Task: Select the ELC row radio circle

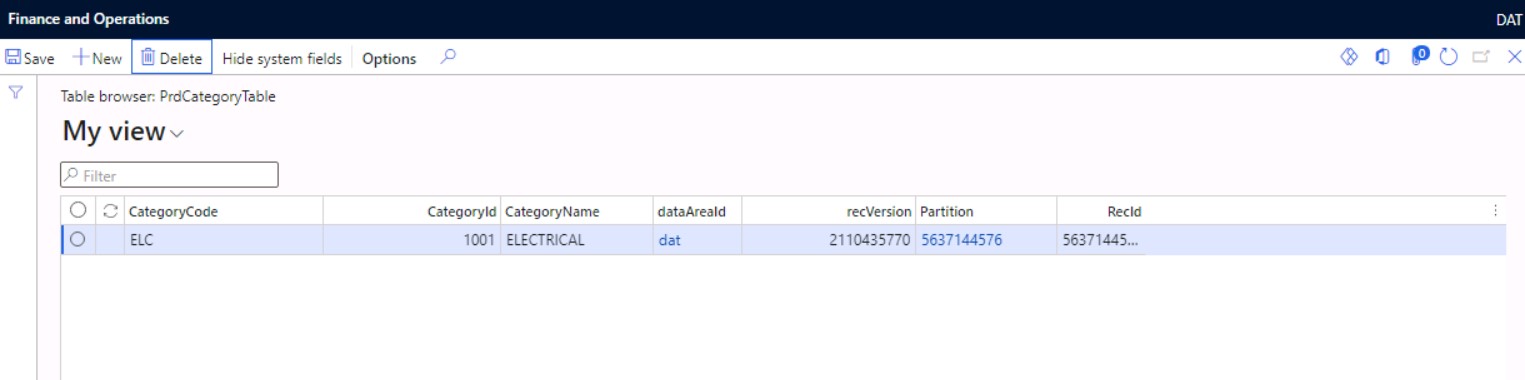Action: pyautogui.click(x=78, y=239)
